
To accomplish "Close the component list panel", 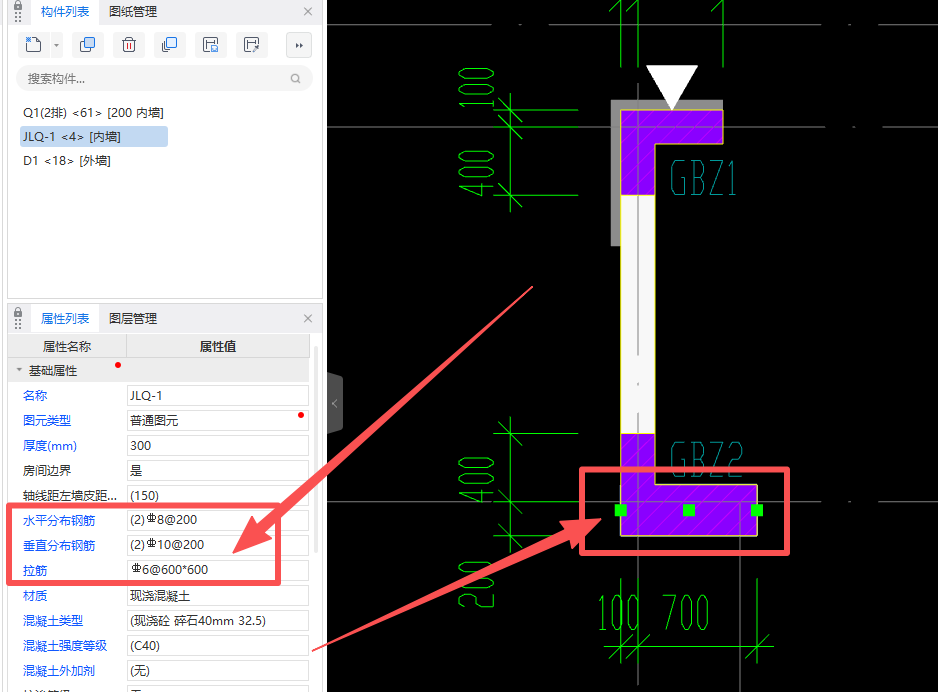I will 308,11.
